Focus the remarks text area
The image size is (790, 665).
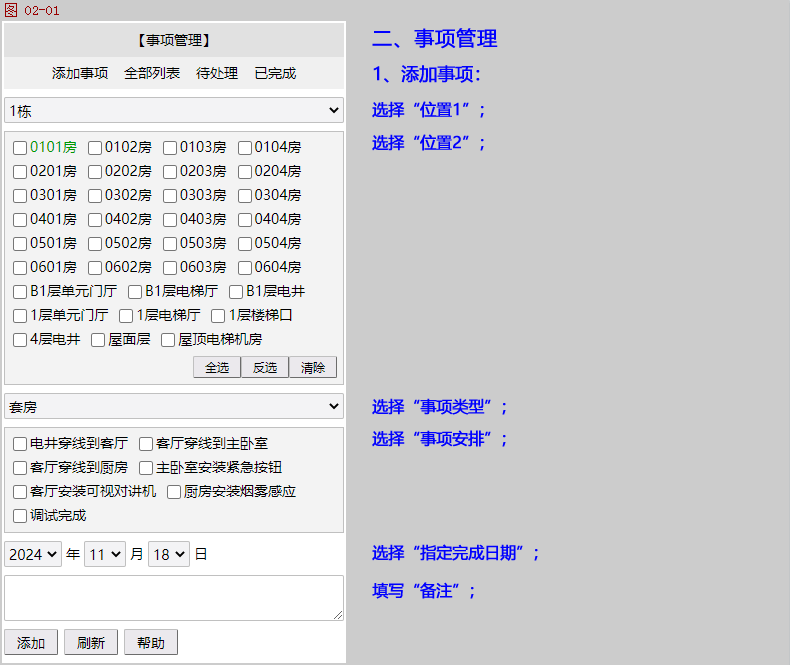click(174, 597)
